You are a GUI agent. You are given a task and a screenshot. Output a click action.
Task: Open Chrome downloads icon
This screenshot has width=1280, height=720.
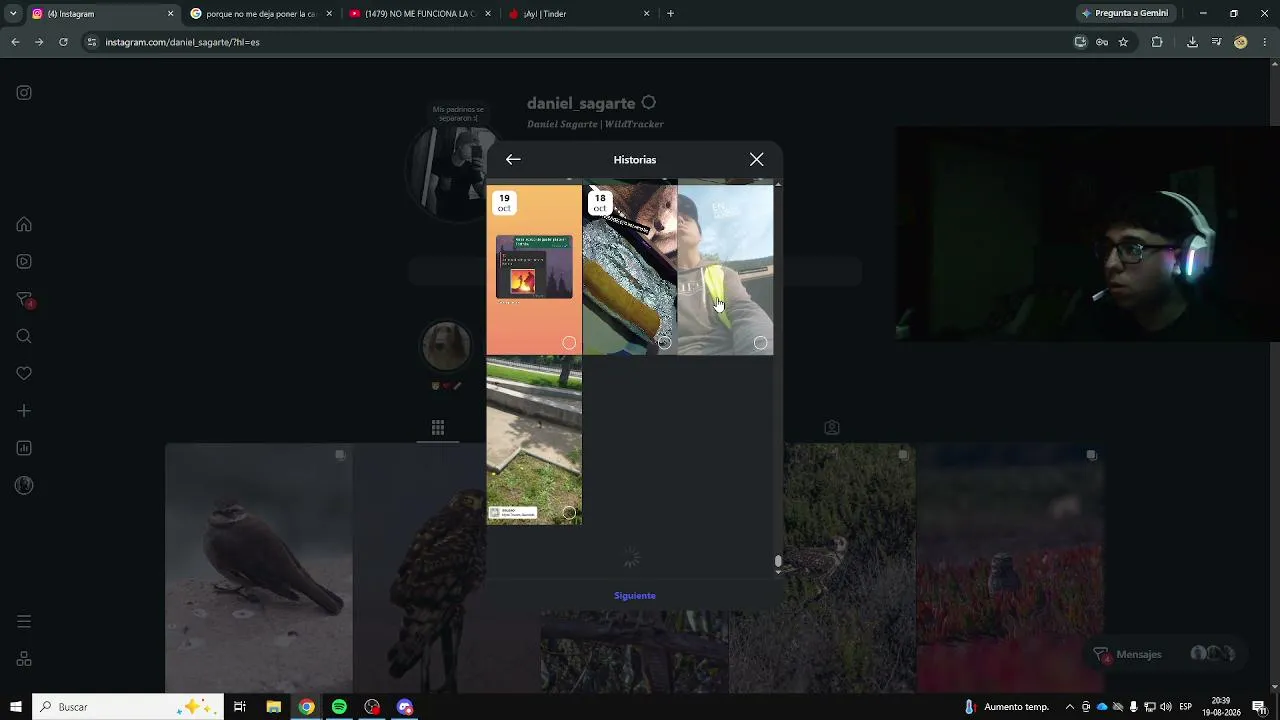click(1192, 42)
